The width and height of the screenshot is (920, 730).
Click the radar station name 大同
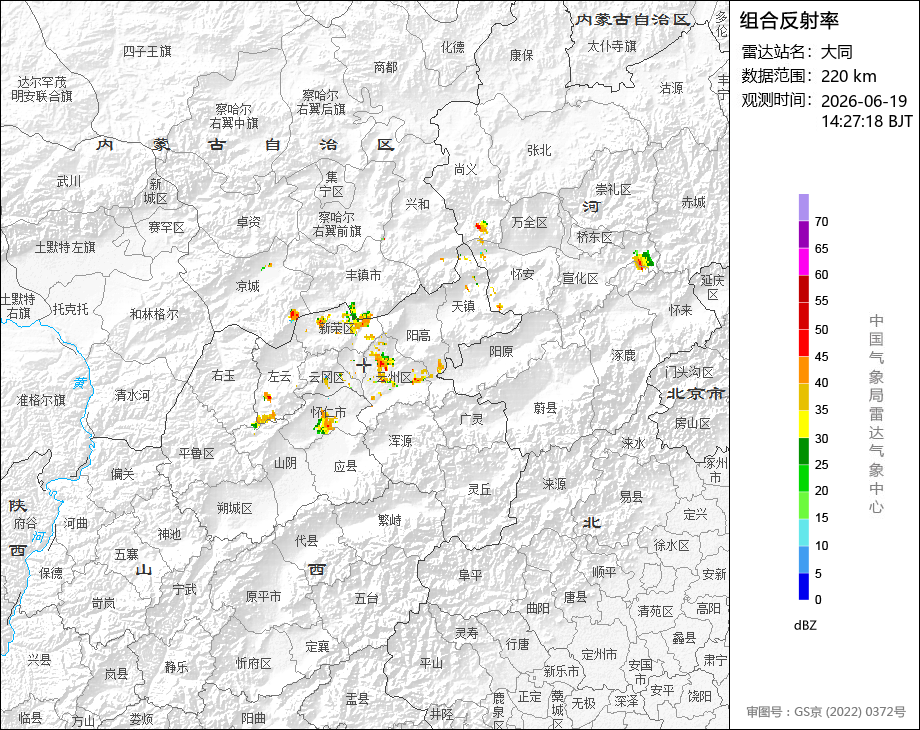tap(837, 52)
